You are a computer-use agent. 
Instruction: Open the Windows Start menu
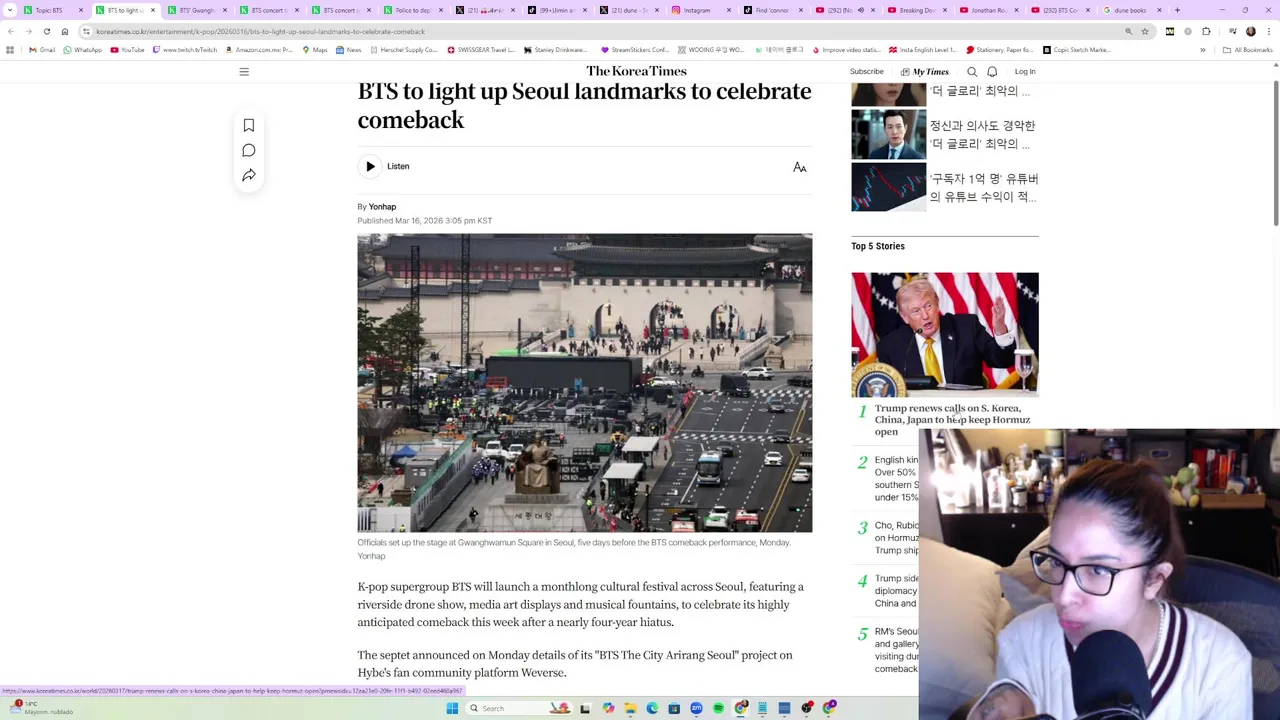coord(452,708)
